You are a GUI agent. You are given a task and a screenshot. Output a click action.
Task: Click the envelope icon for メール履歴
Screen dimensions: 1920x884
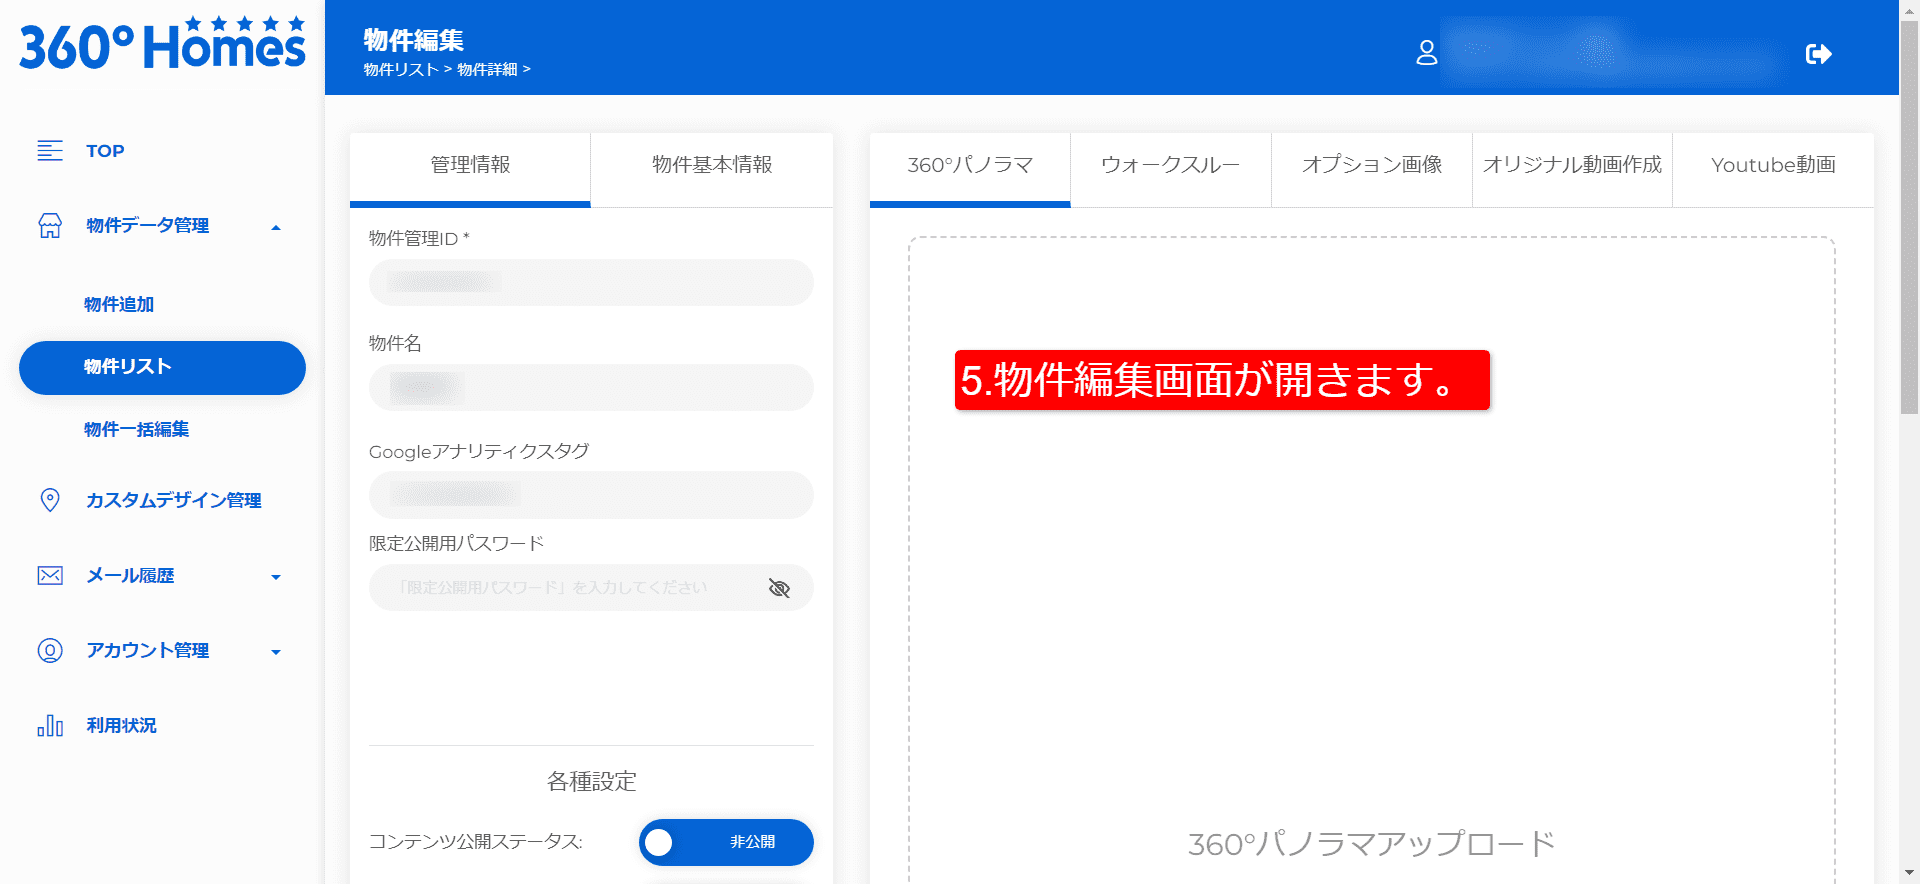50,576
